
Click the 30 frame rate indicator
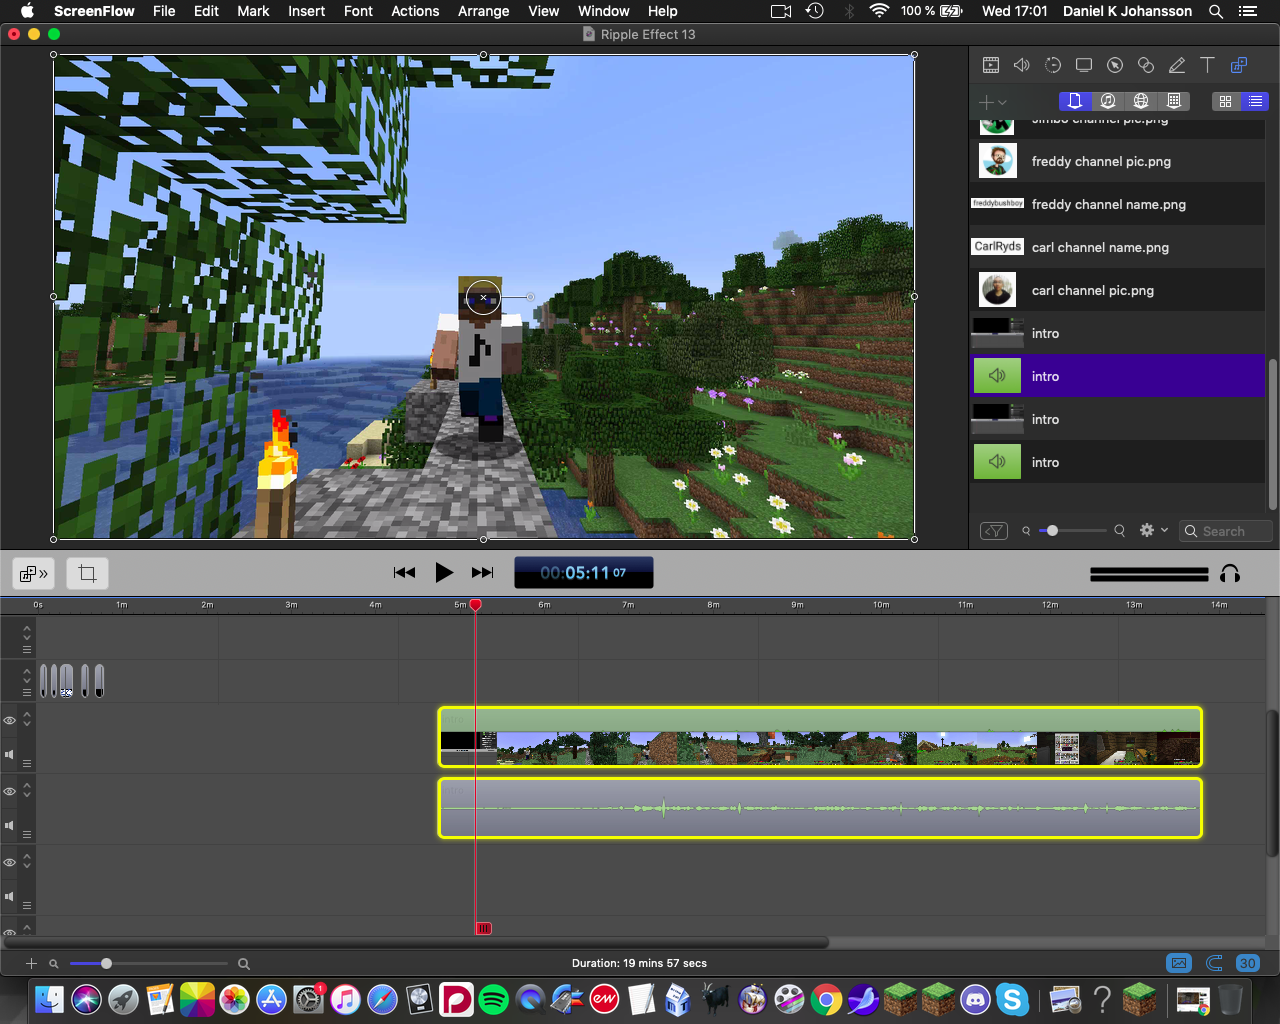(x=1247, y=963)
